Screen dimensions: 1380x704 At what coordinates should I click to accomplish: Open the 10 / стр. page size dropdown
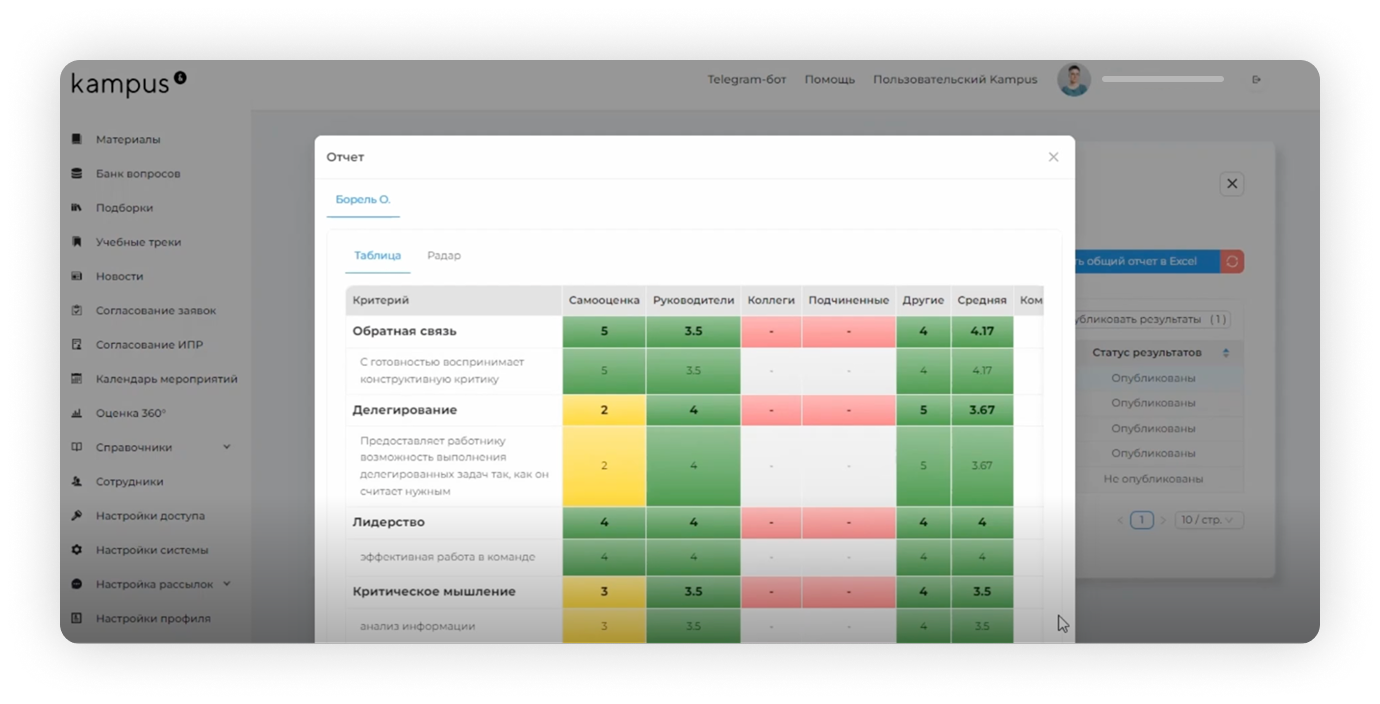coord(1209,520)
